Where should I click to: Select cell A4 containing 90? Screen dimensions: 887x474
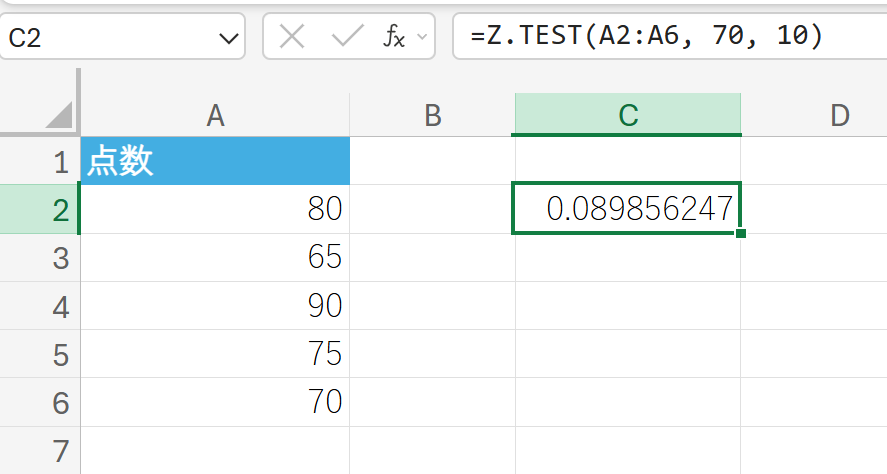pyautogui.click(x=215, y=306)
